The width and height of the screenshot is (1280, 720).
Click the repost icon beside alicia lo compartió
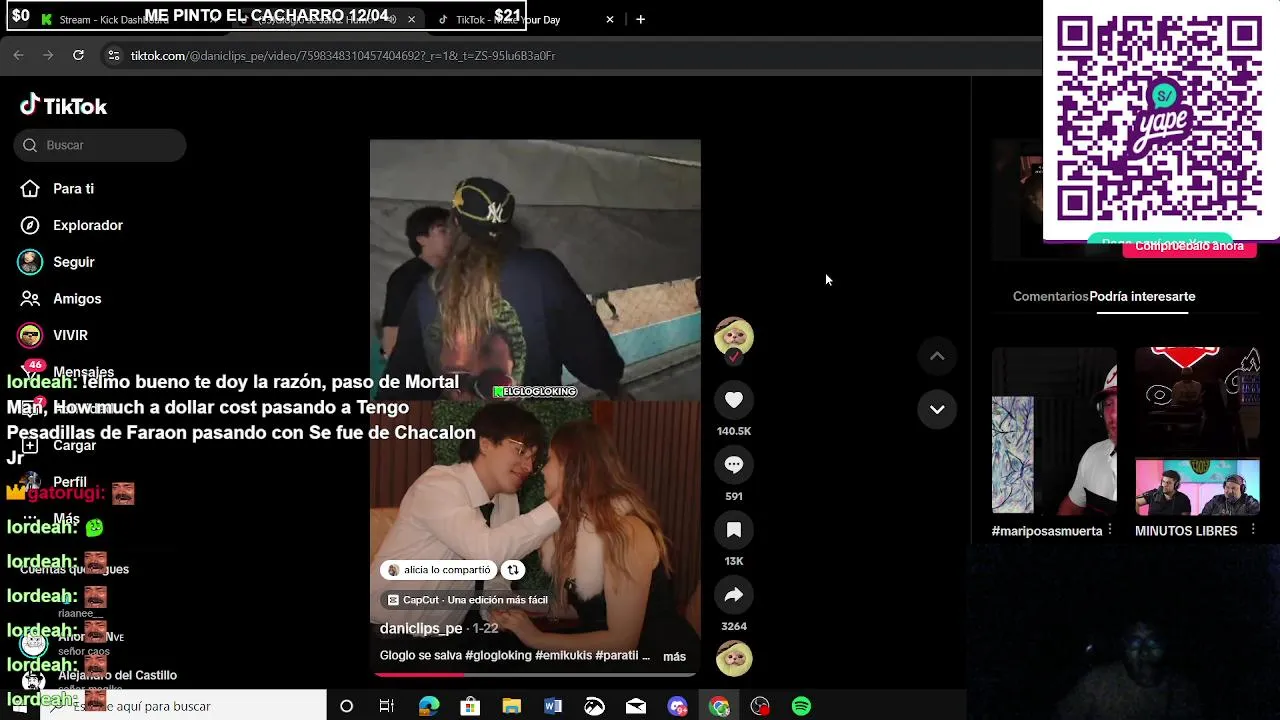click(512, 570)
